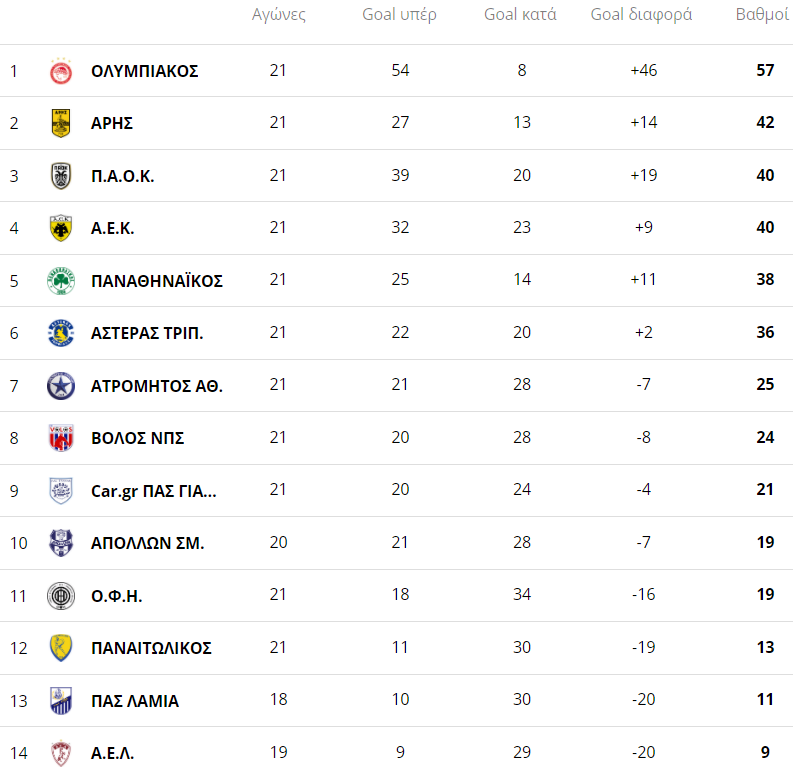The height and width of the screenshot is (769, 793).
Task: Sort table by Βαθμοί column header
Action: tap(762, 15)
